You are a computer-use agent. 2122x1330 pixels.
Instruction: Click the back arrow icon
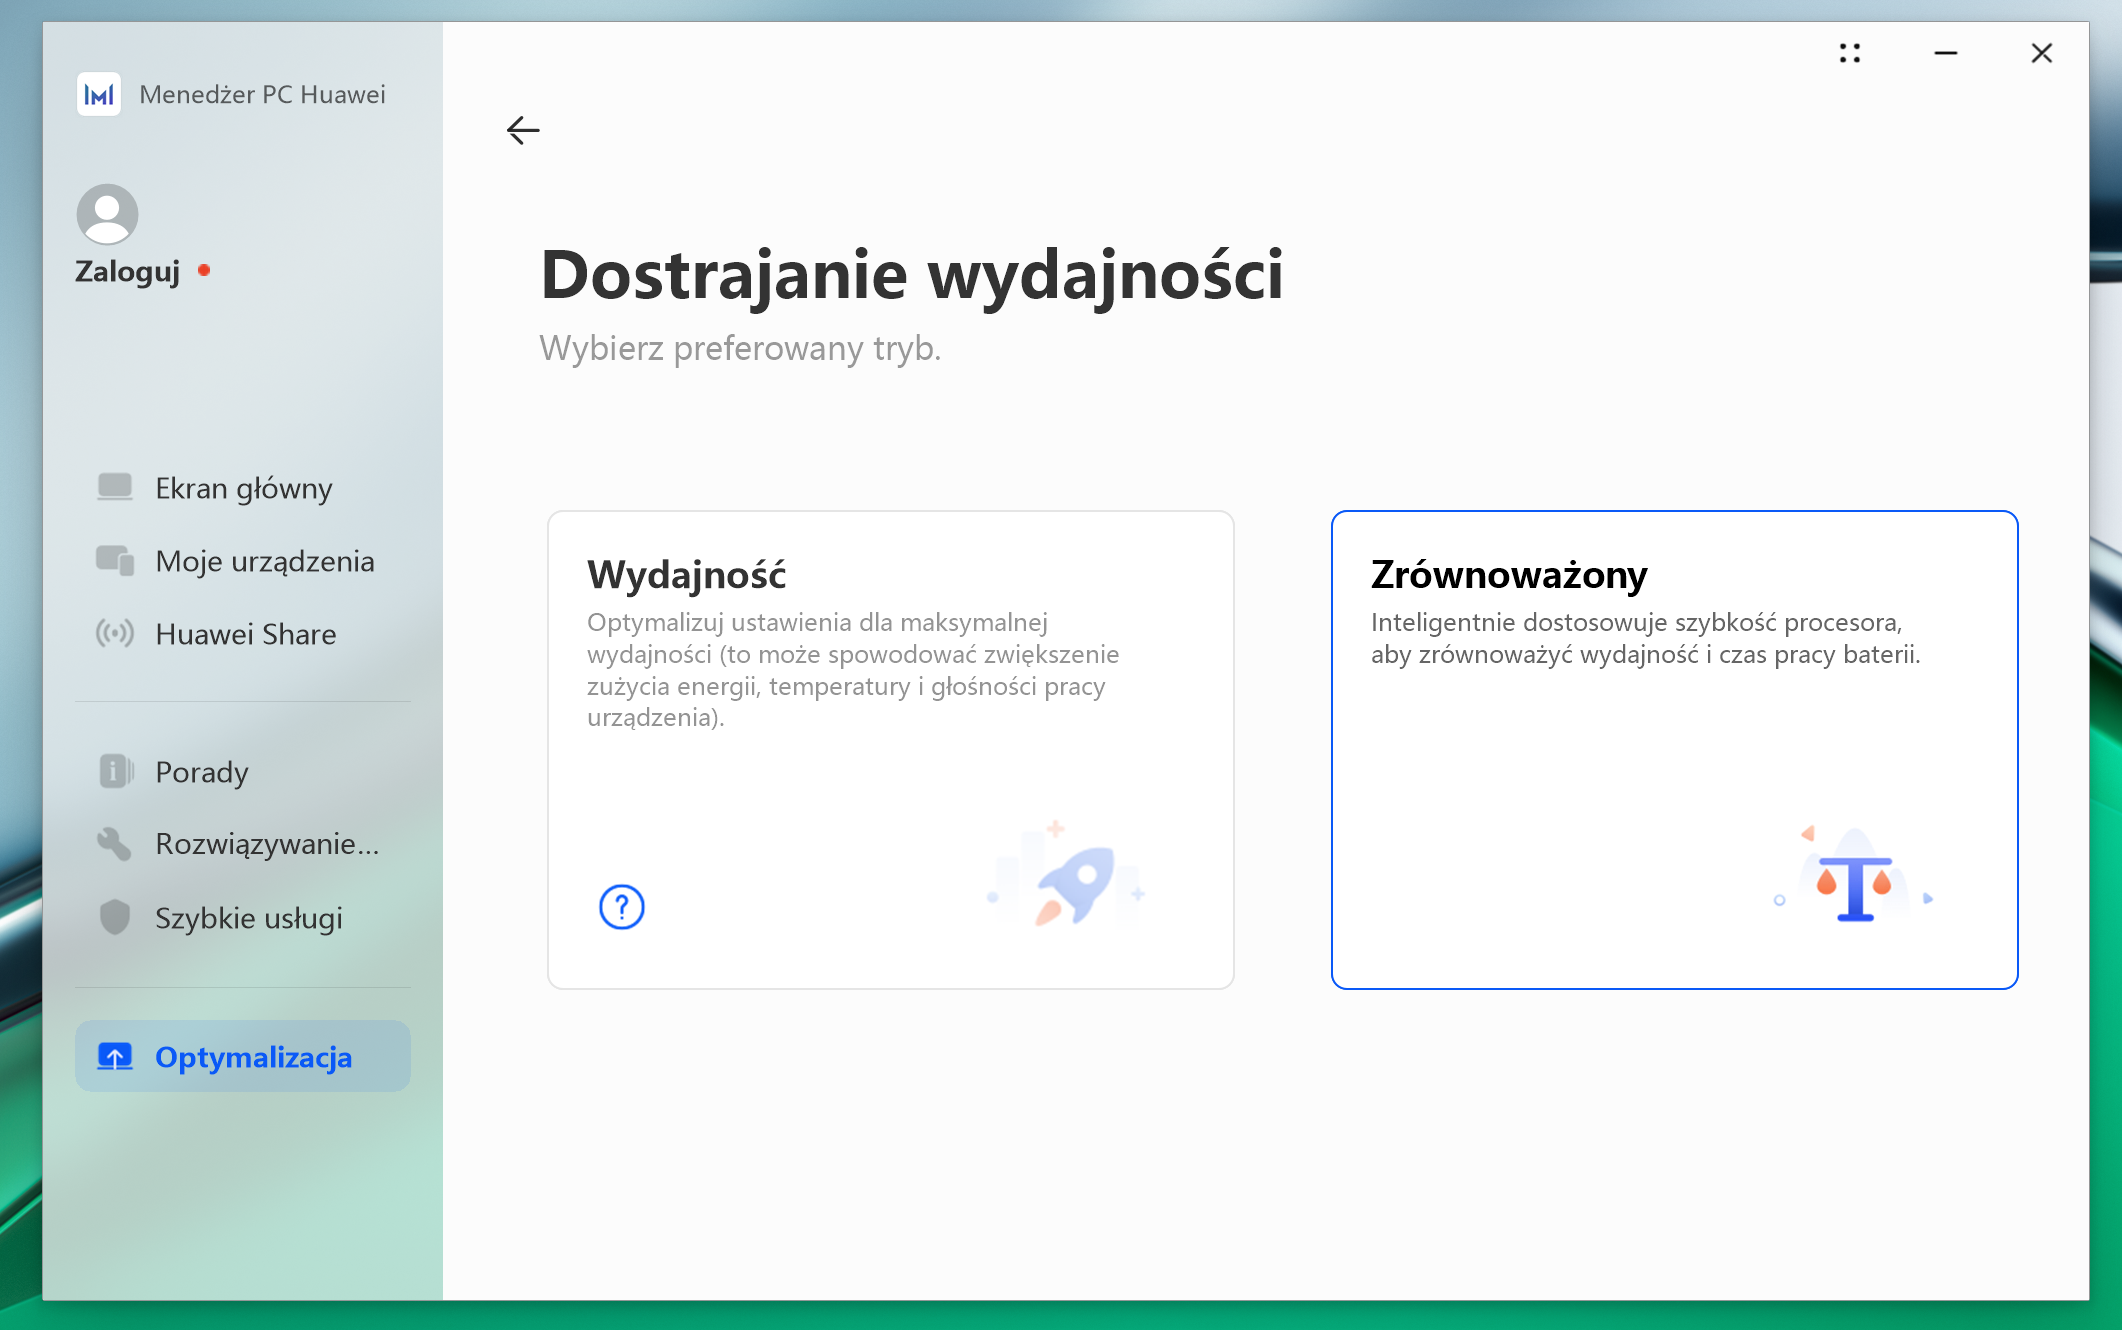coord(523,130)
